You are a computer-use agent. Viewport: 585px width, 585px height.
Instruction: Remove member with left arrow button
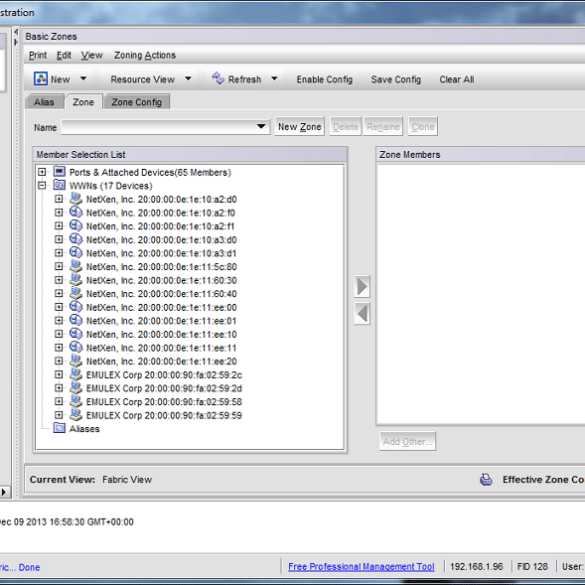362,313
